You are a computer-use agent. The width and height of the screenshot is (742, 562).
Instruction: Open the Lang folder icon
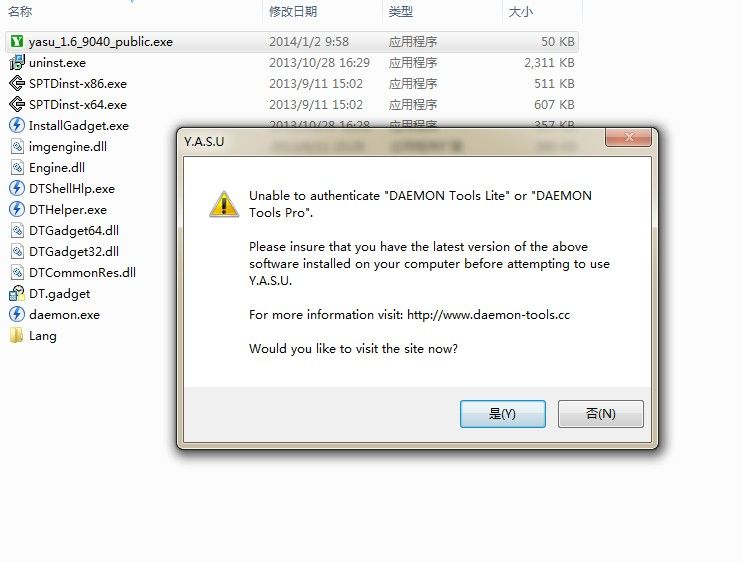(x=17, y=335)
